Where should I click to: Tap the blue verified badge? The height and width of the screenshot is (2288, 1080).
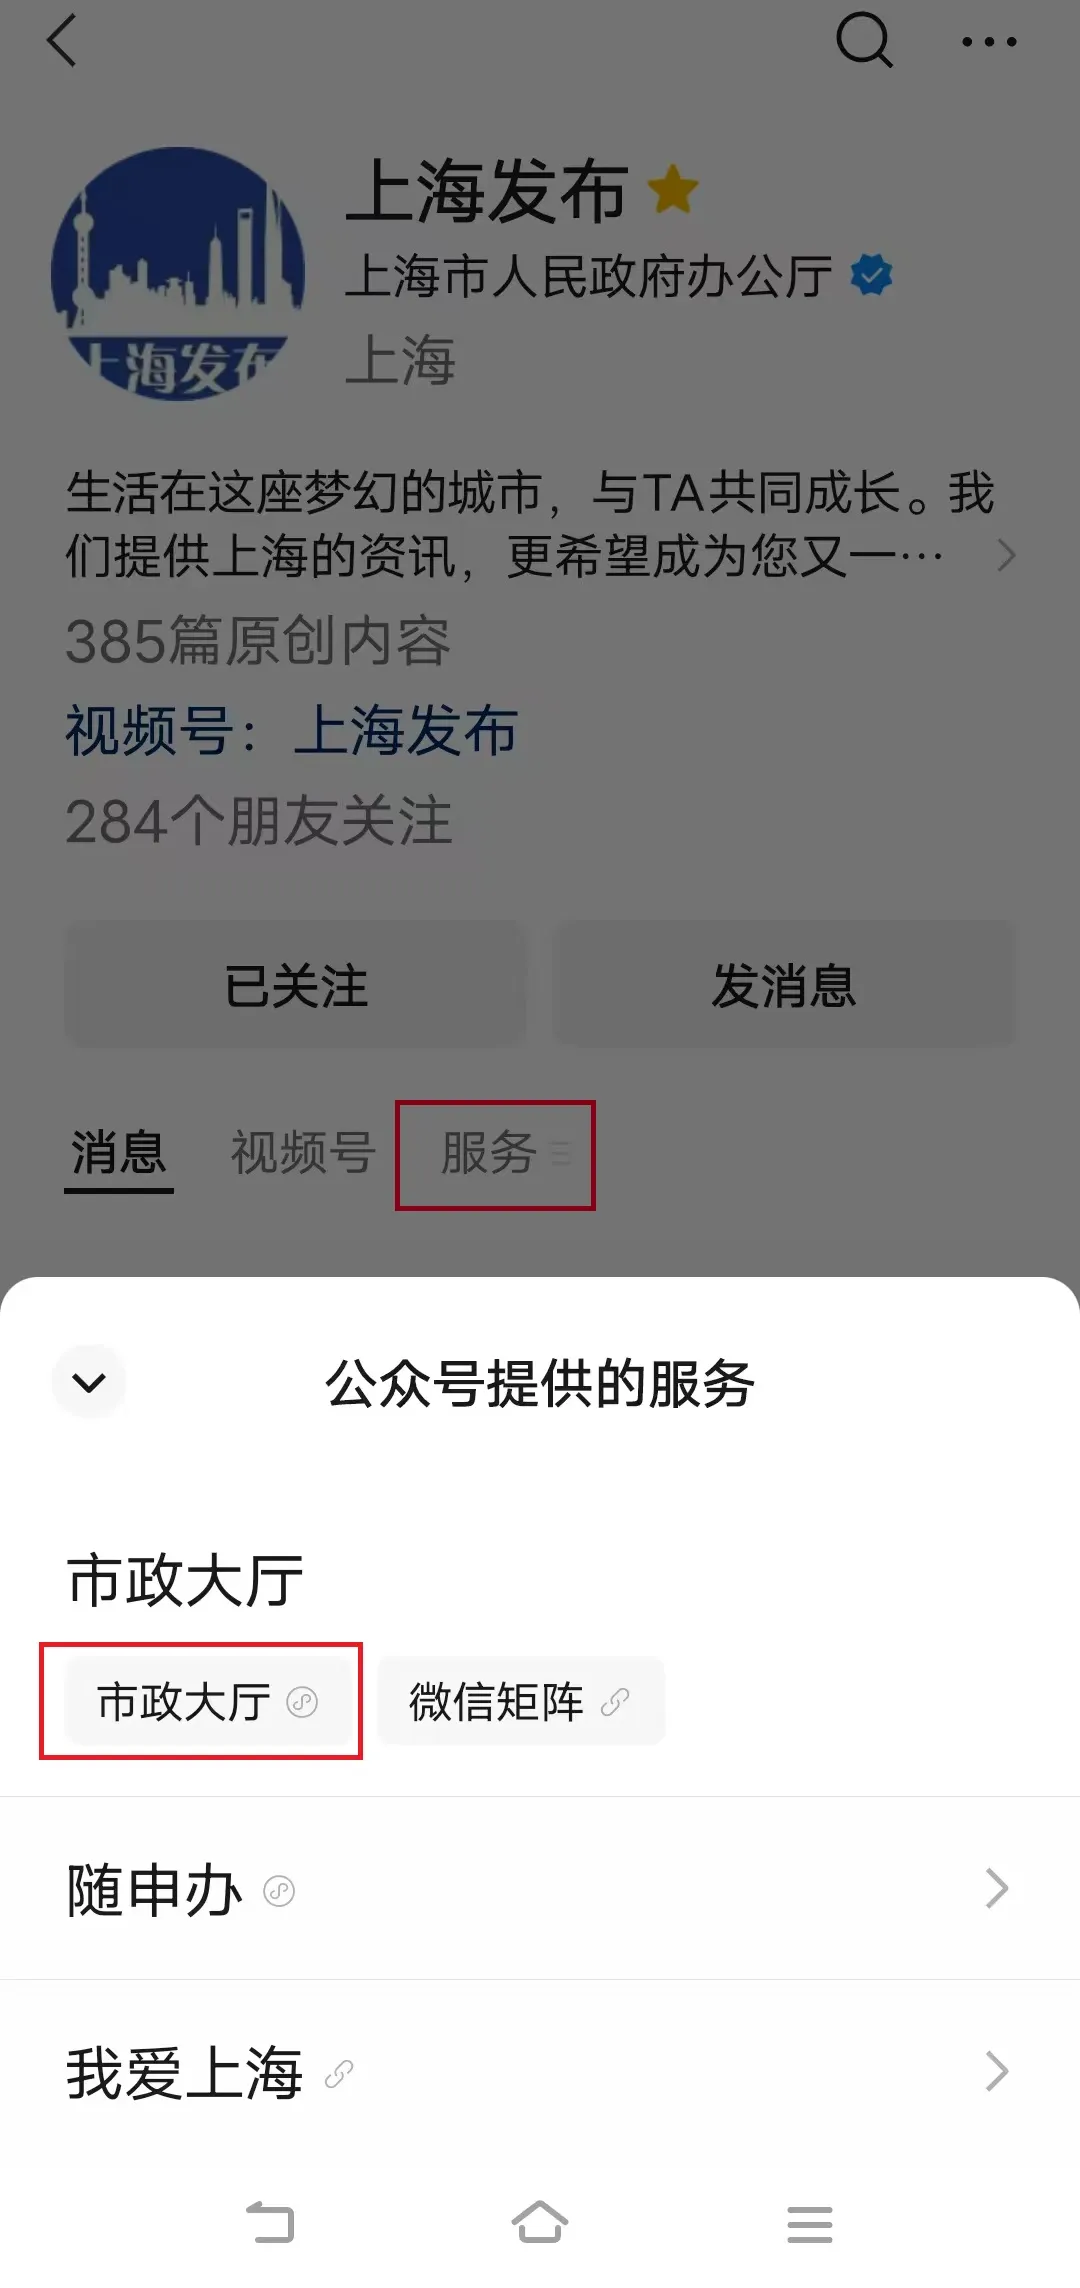(x=871, y=275)
